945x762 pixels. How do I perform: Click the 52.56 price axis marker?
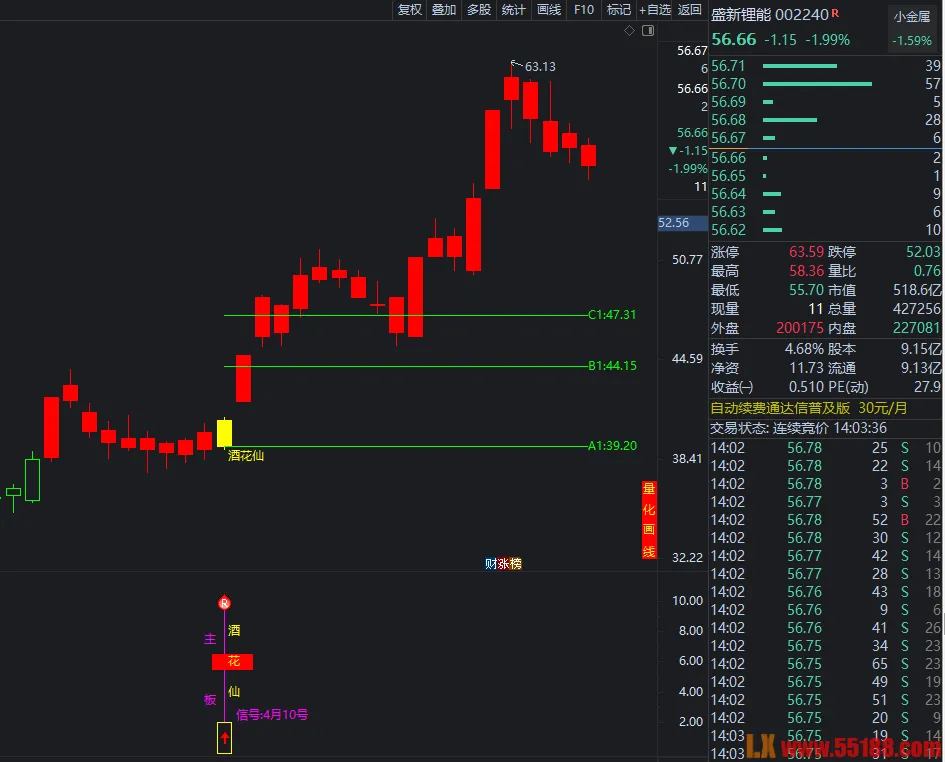[x=682, y=223]
